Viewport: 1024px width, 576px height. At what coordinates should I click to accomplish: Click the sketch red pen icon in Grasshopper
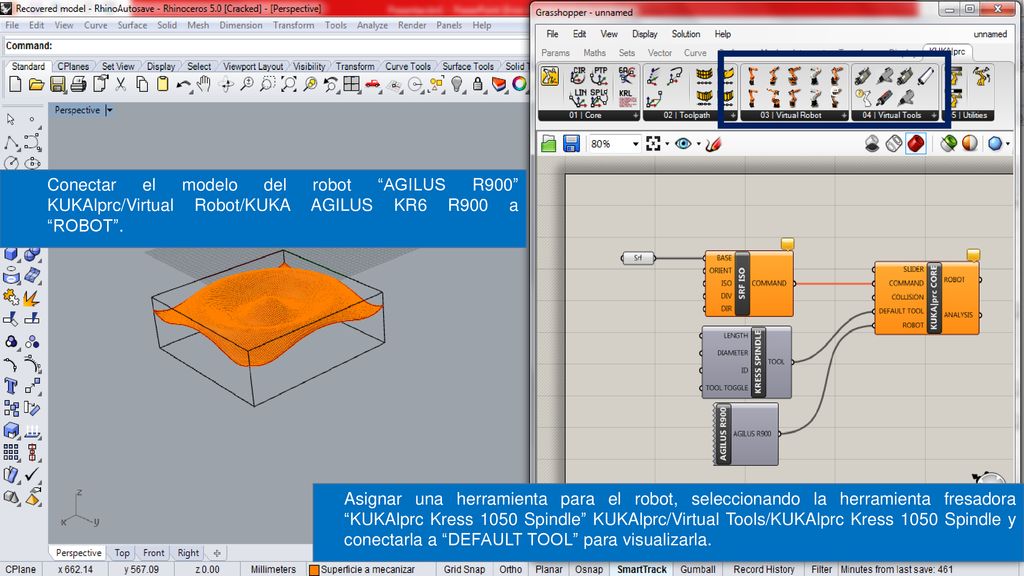pyautogui.click(x=714, y=144)
